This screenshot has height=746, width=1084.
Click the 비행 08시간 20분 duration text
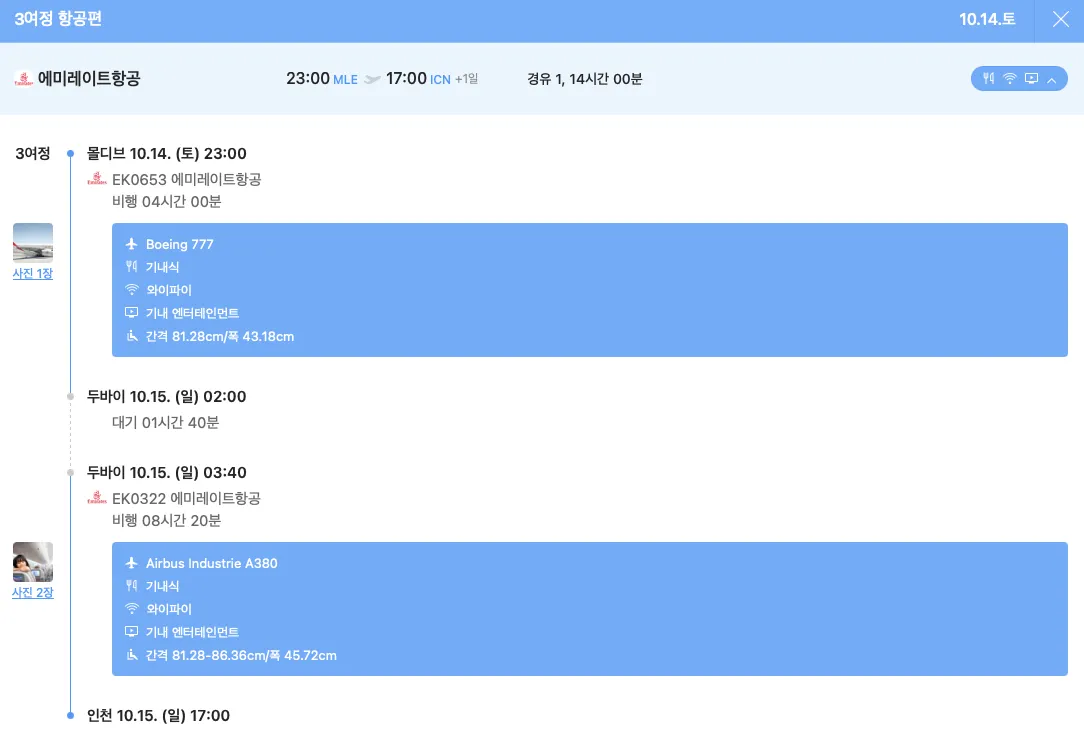click(x=167, y=521)
